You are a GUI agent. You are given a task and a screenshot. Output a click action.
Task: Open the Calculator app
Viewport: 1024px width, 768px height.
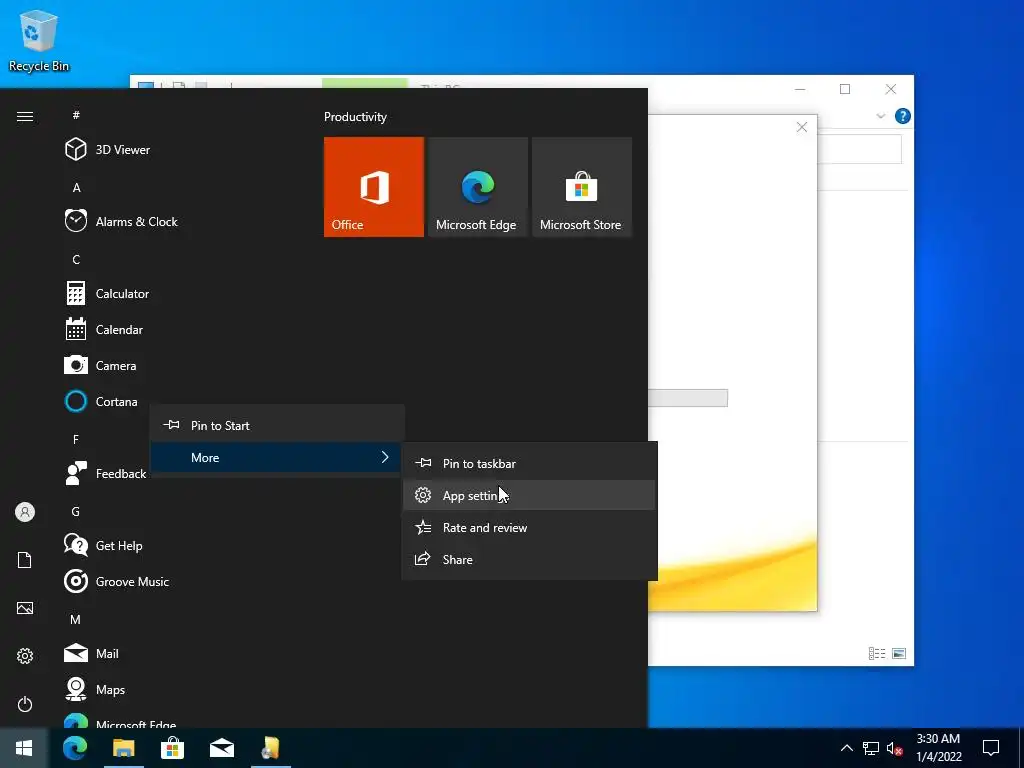tap(107, 293)
